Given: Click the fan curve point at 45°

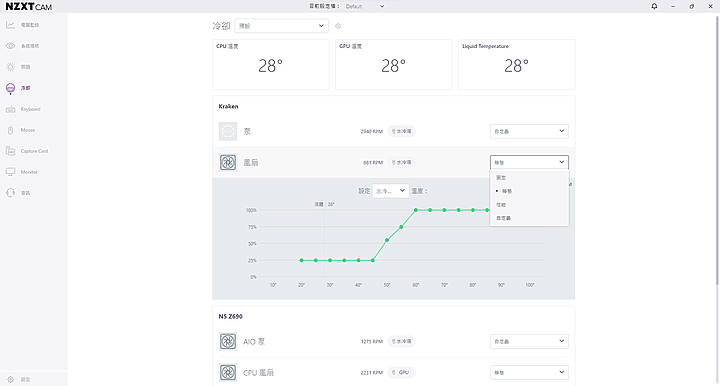Looking at the screenshot, I should (x=373, y=260).
